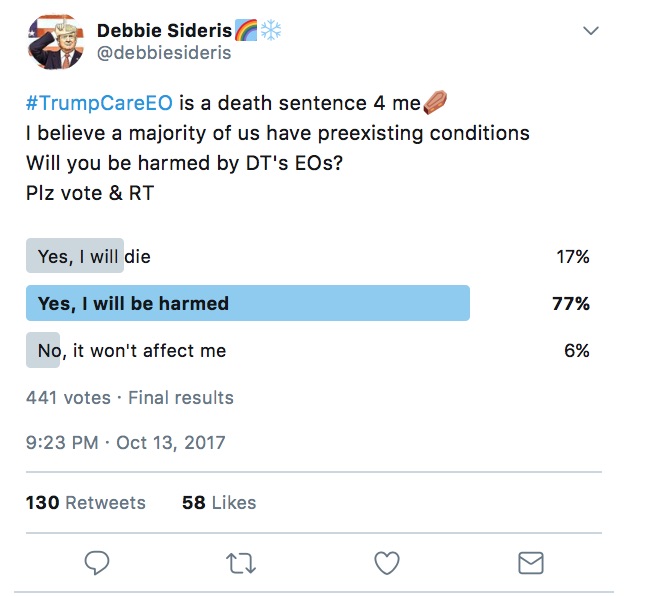Viewport: 650px width, 596px height.
Task: Select "No, it won't affect me" option
Action: click(x=132, y=350)
